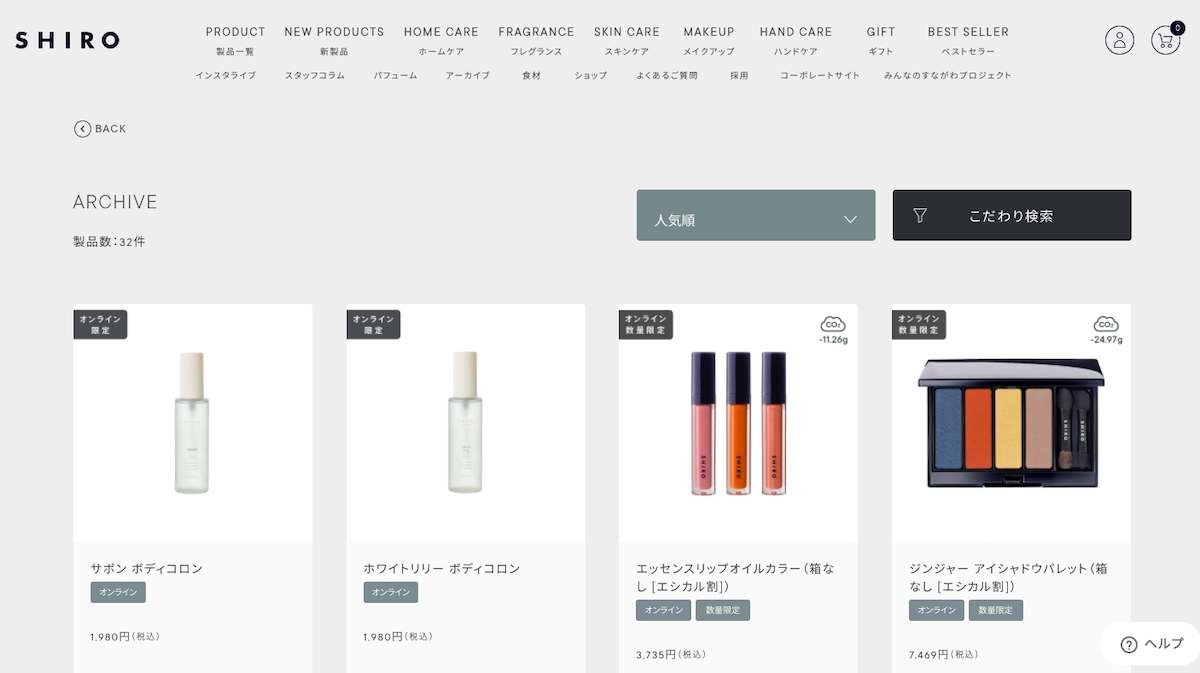The width and height of the screenshot is (1200, 673).
Task: Go to 採用 link
Action: (739, 75)
